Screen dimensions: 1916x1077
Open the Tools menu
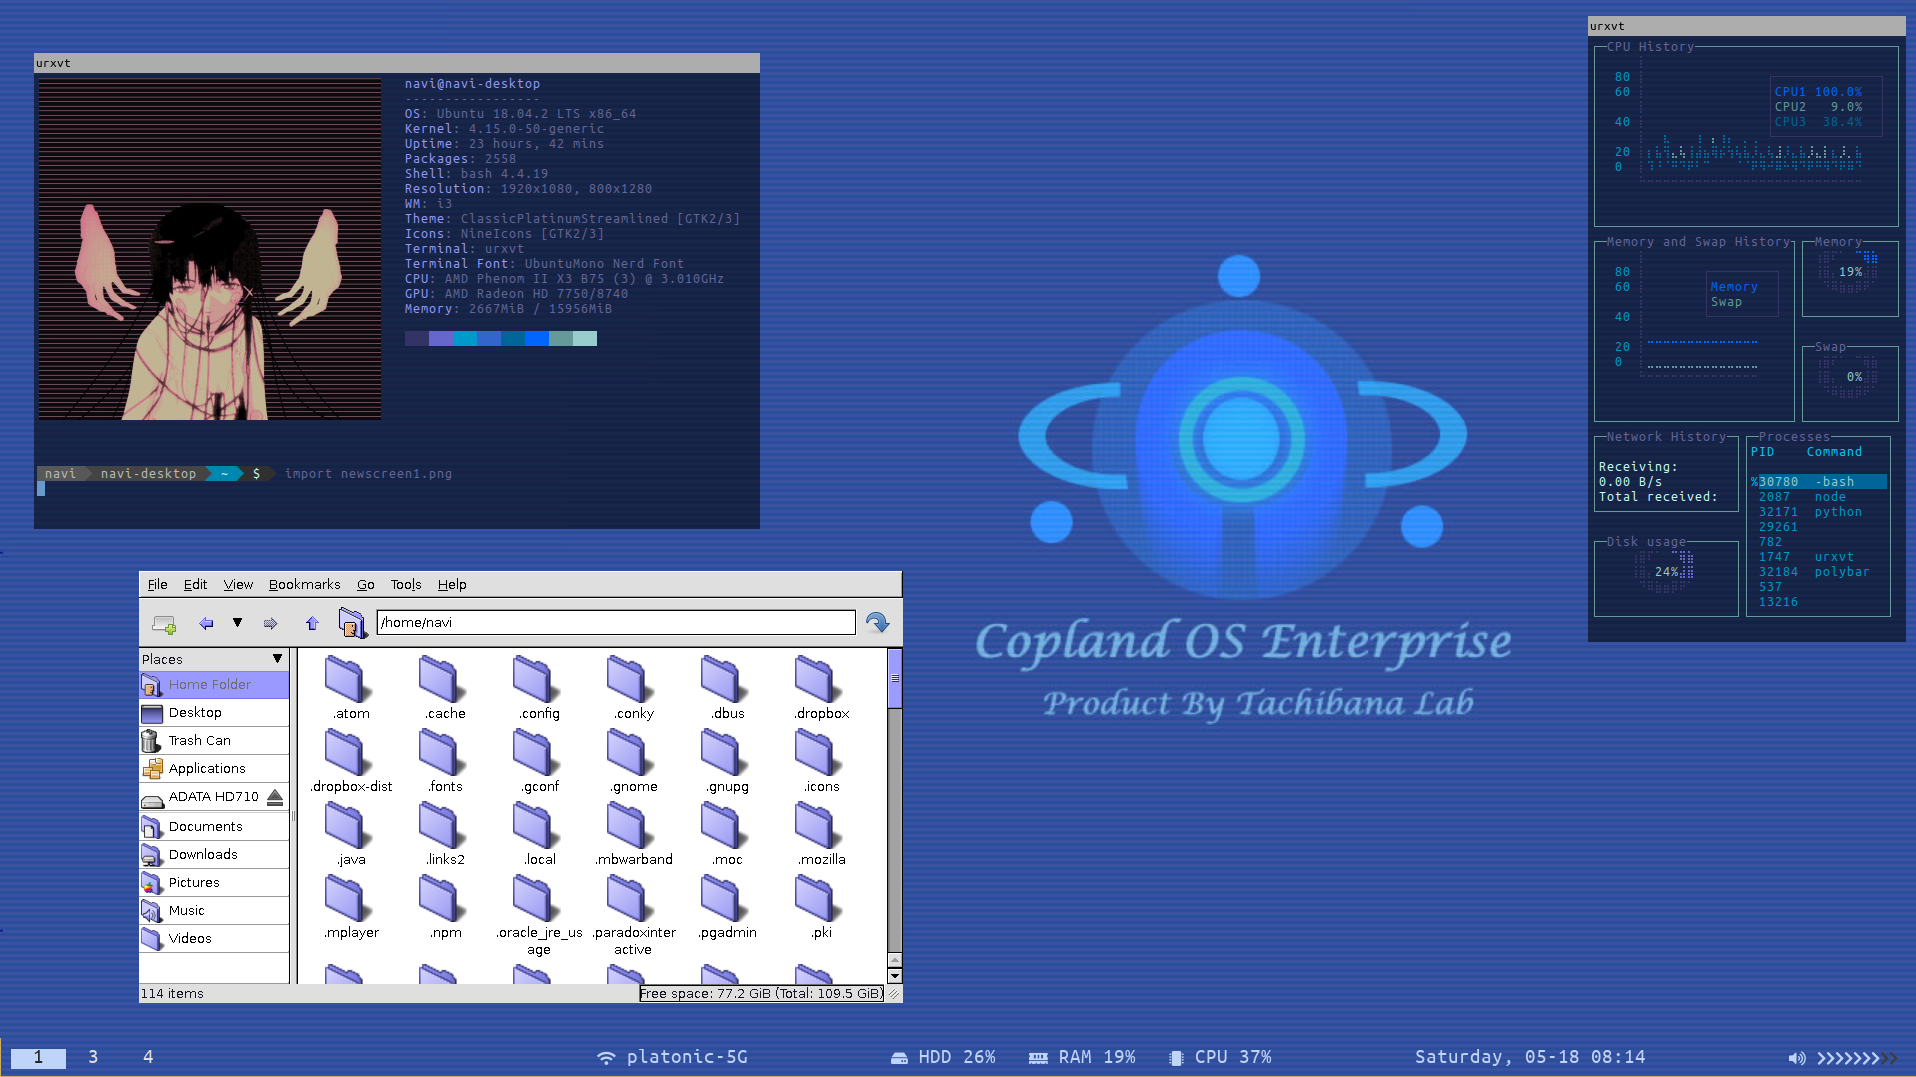[406, 585]
